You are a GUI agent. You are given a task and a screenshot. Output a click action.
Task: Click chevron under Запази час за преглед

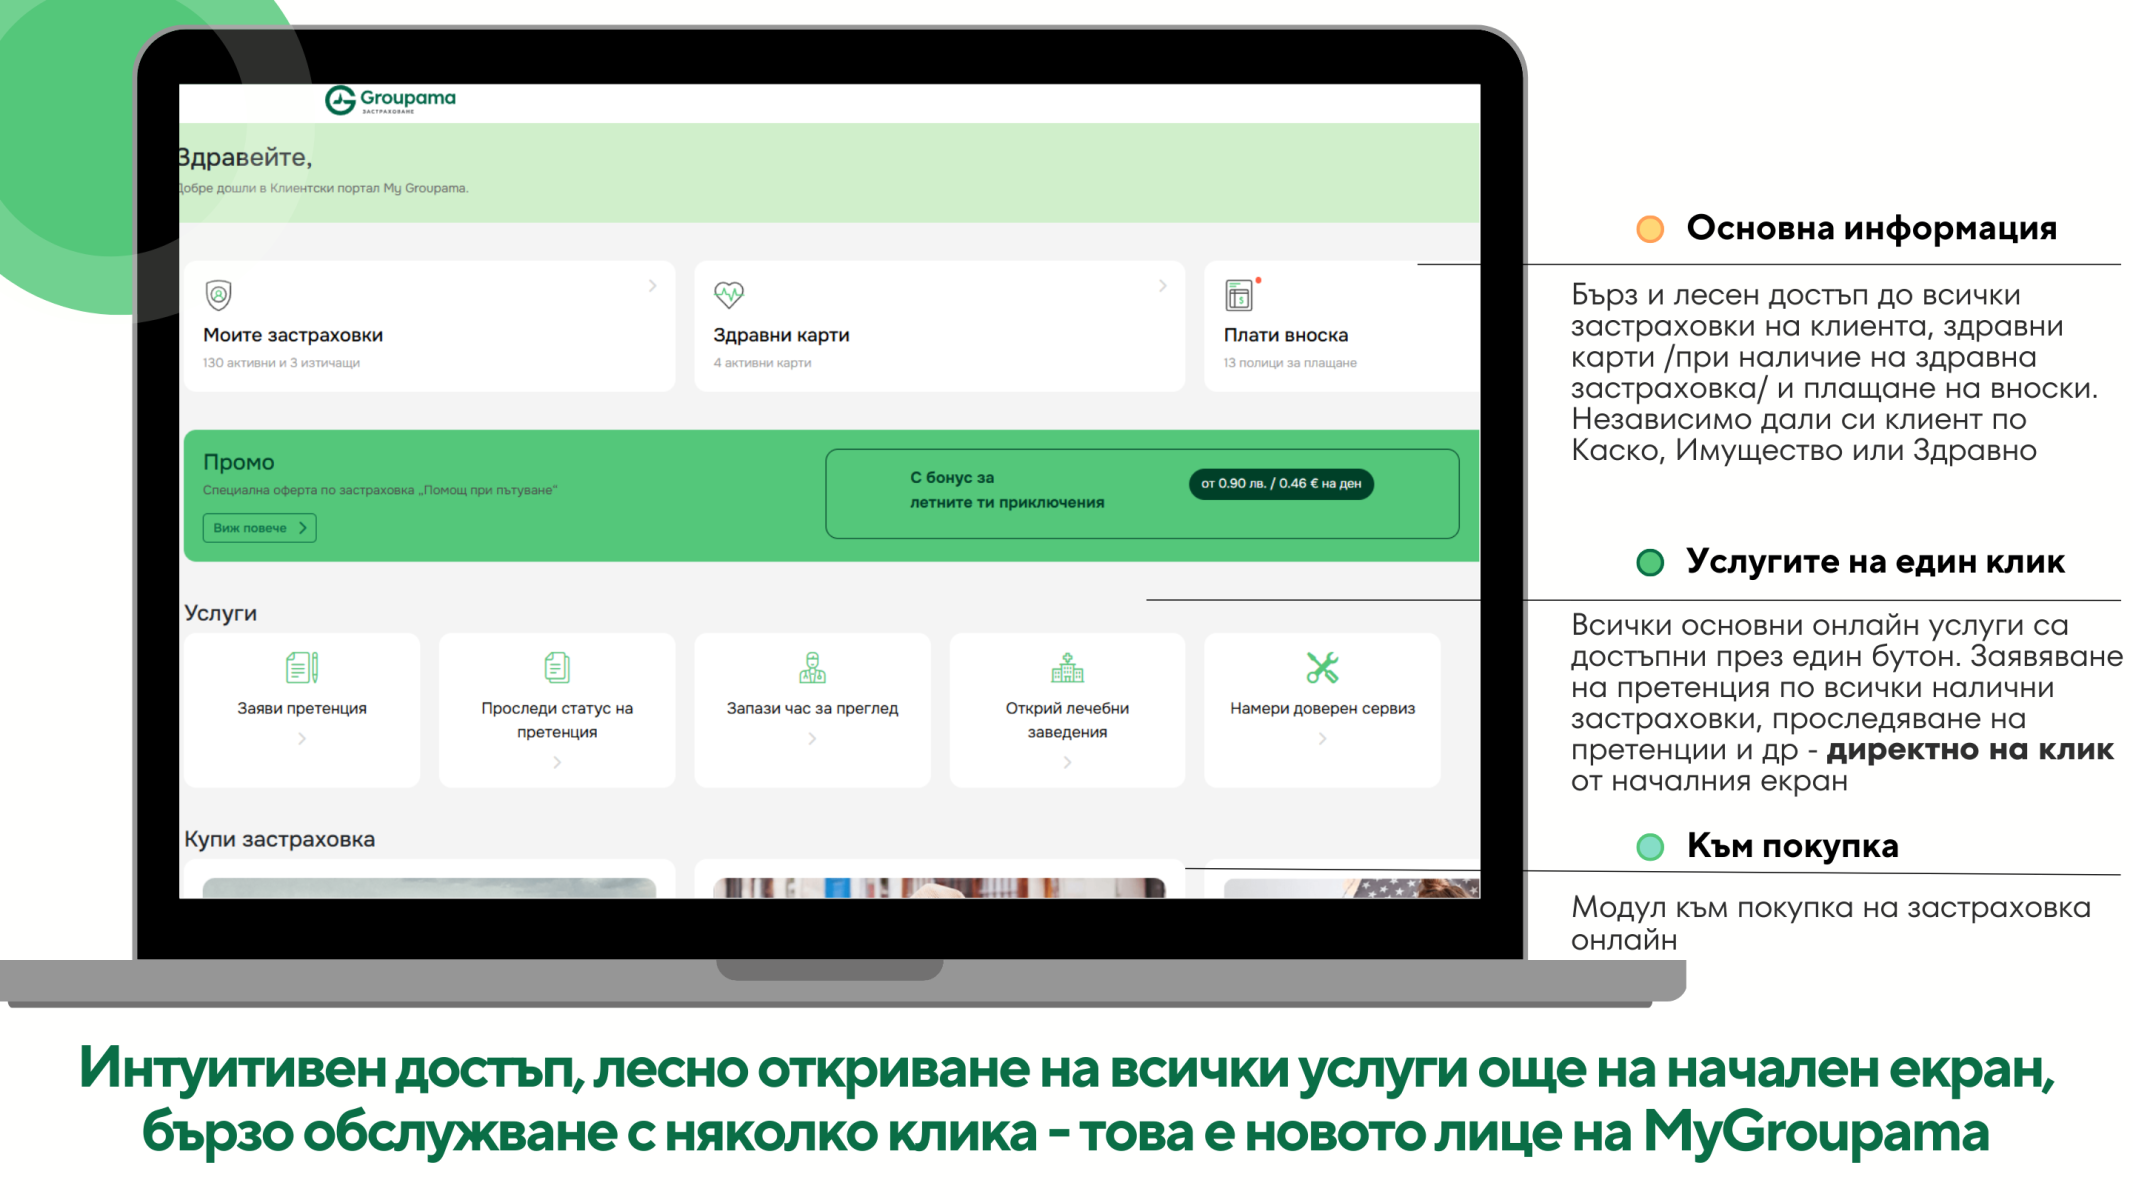[812, 739]
